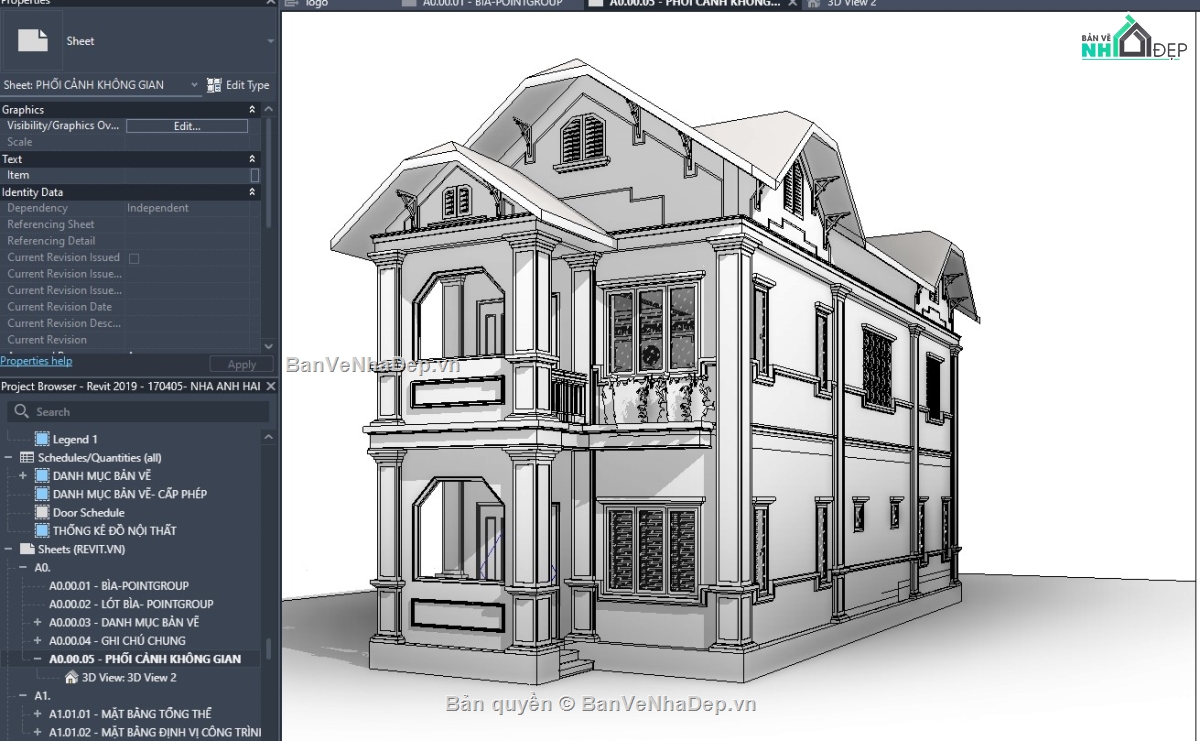1200x741 pixels.
Task: Switch to the 3D View 2 tab
Action: 851,3
